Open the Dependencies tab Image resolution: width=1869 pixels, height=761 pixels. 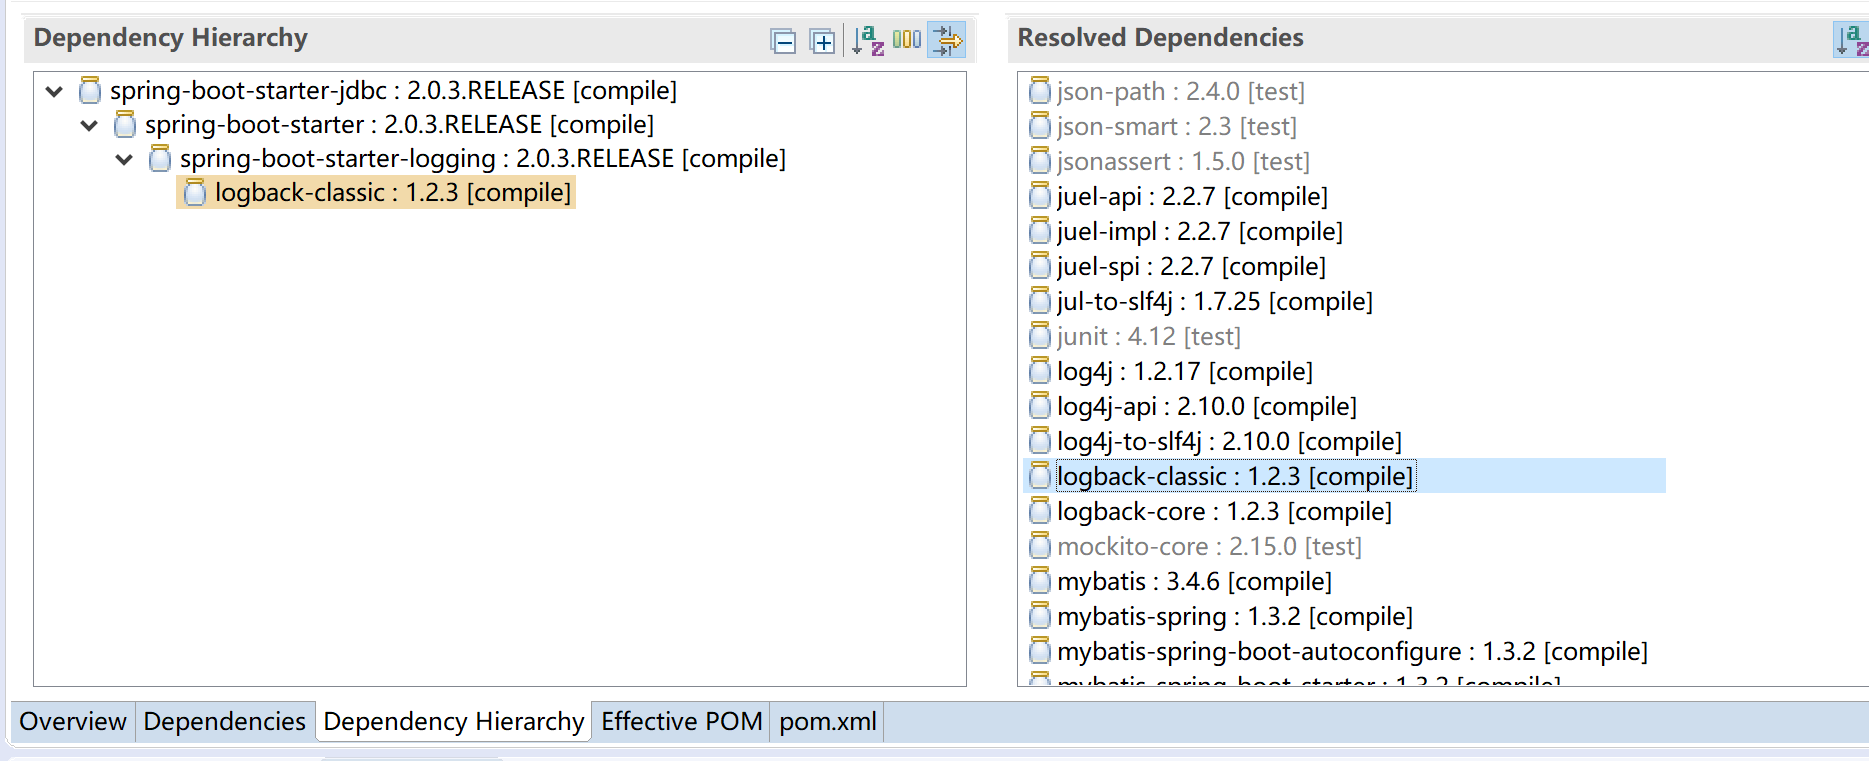(x=225, y=721)
